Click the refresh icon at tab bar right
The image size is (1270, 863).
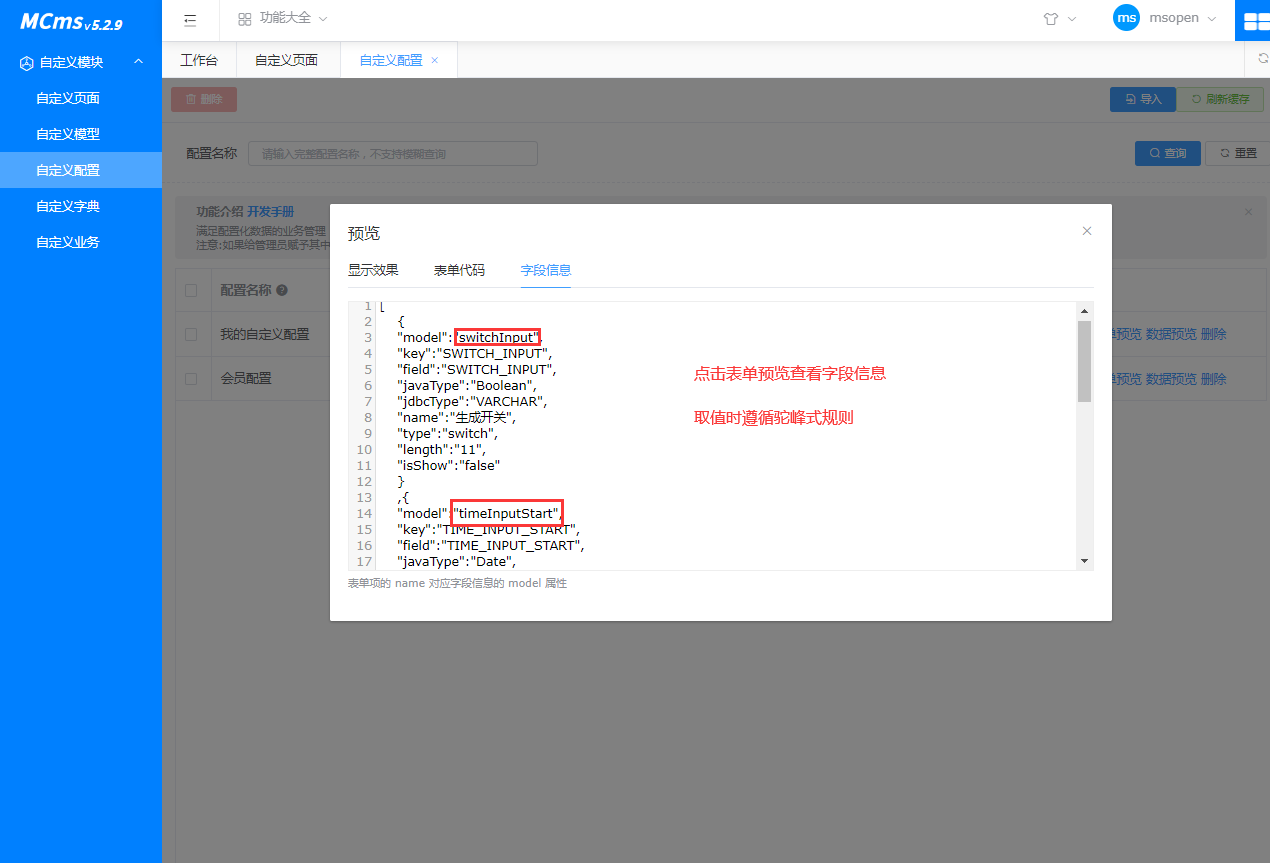point(1263,59)
